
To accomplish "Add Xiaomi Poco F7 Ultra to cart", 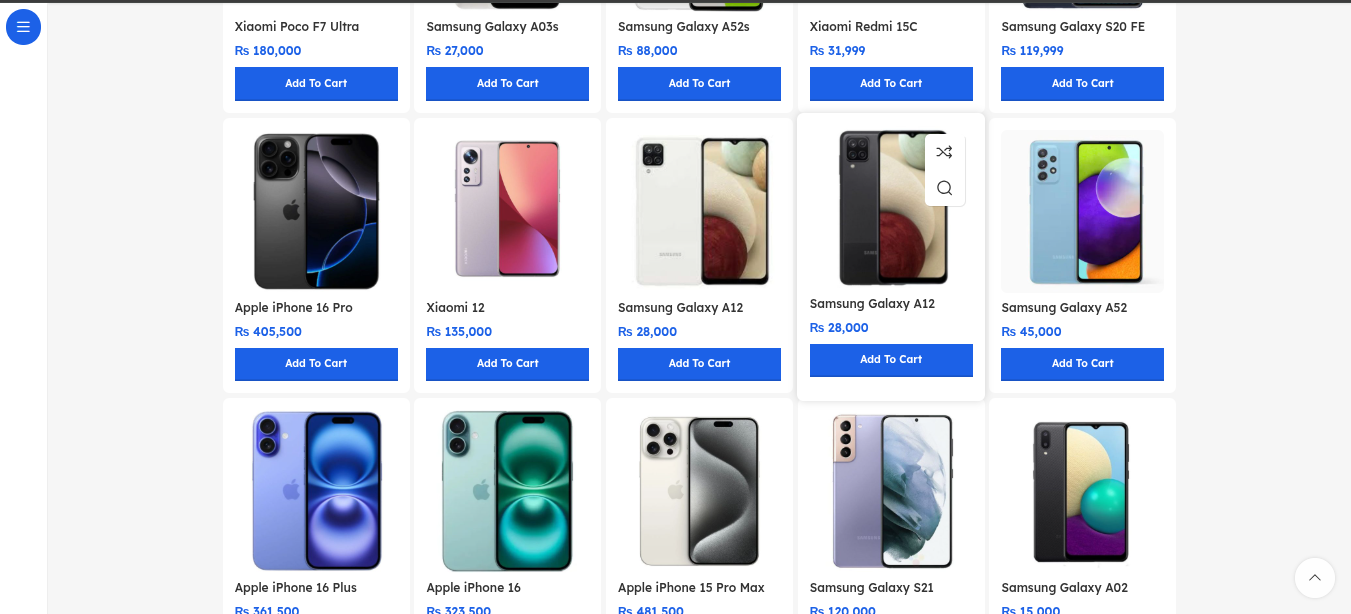I will [316, 84].
